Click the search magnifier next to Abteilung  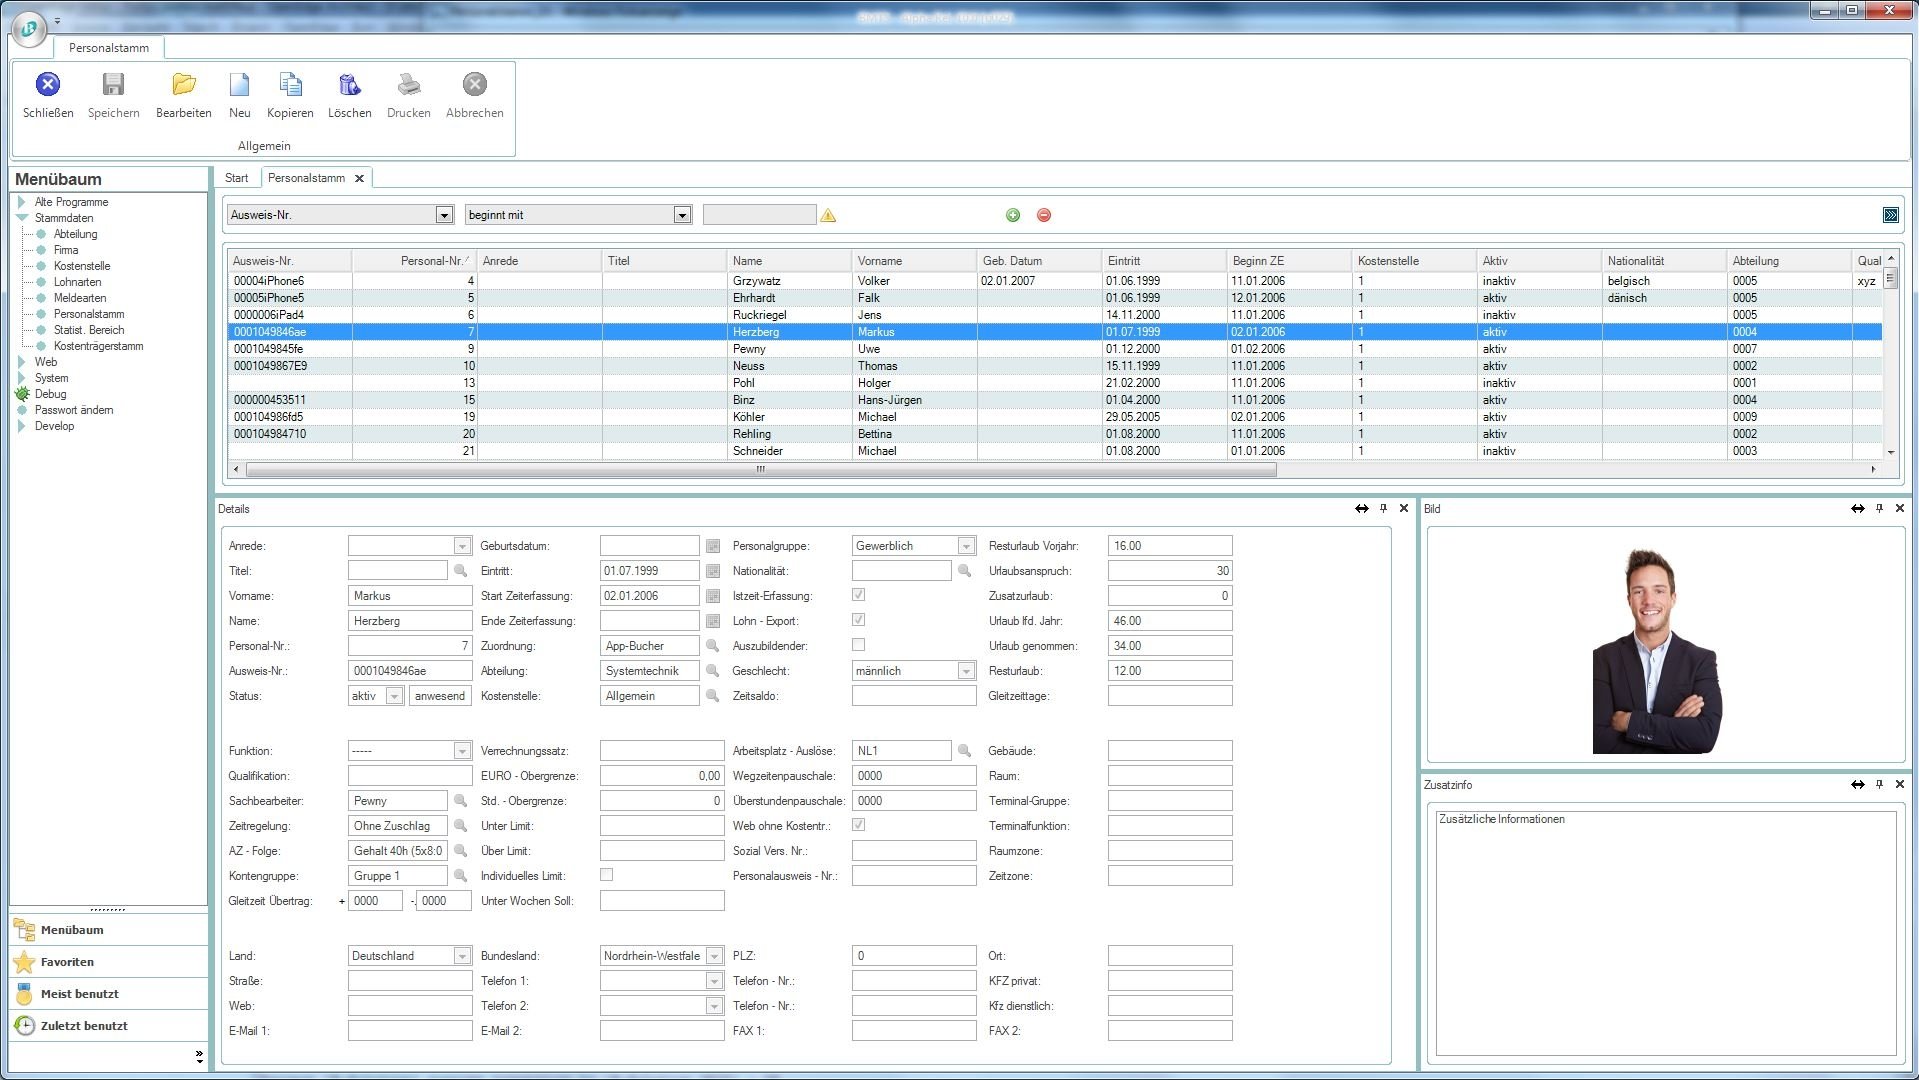[713, 671]
